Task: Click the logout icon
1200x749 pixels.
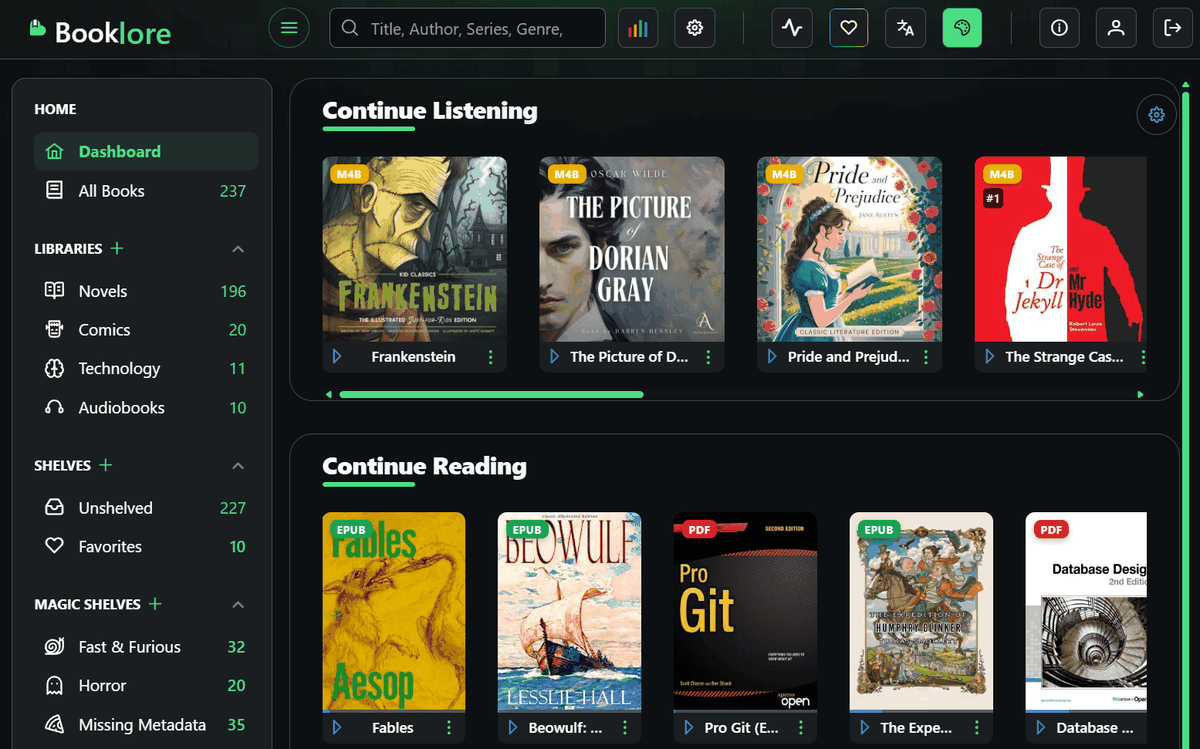Action: [1173, 28]
